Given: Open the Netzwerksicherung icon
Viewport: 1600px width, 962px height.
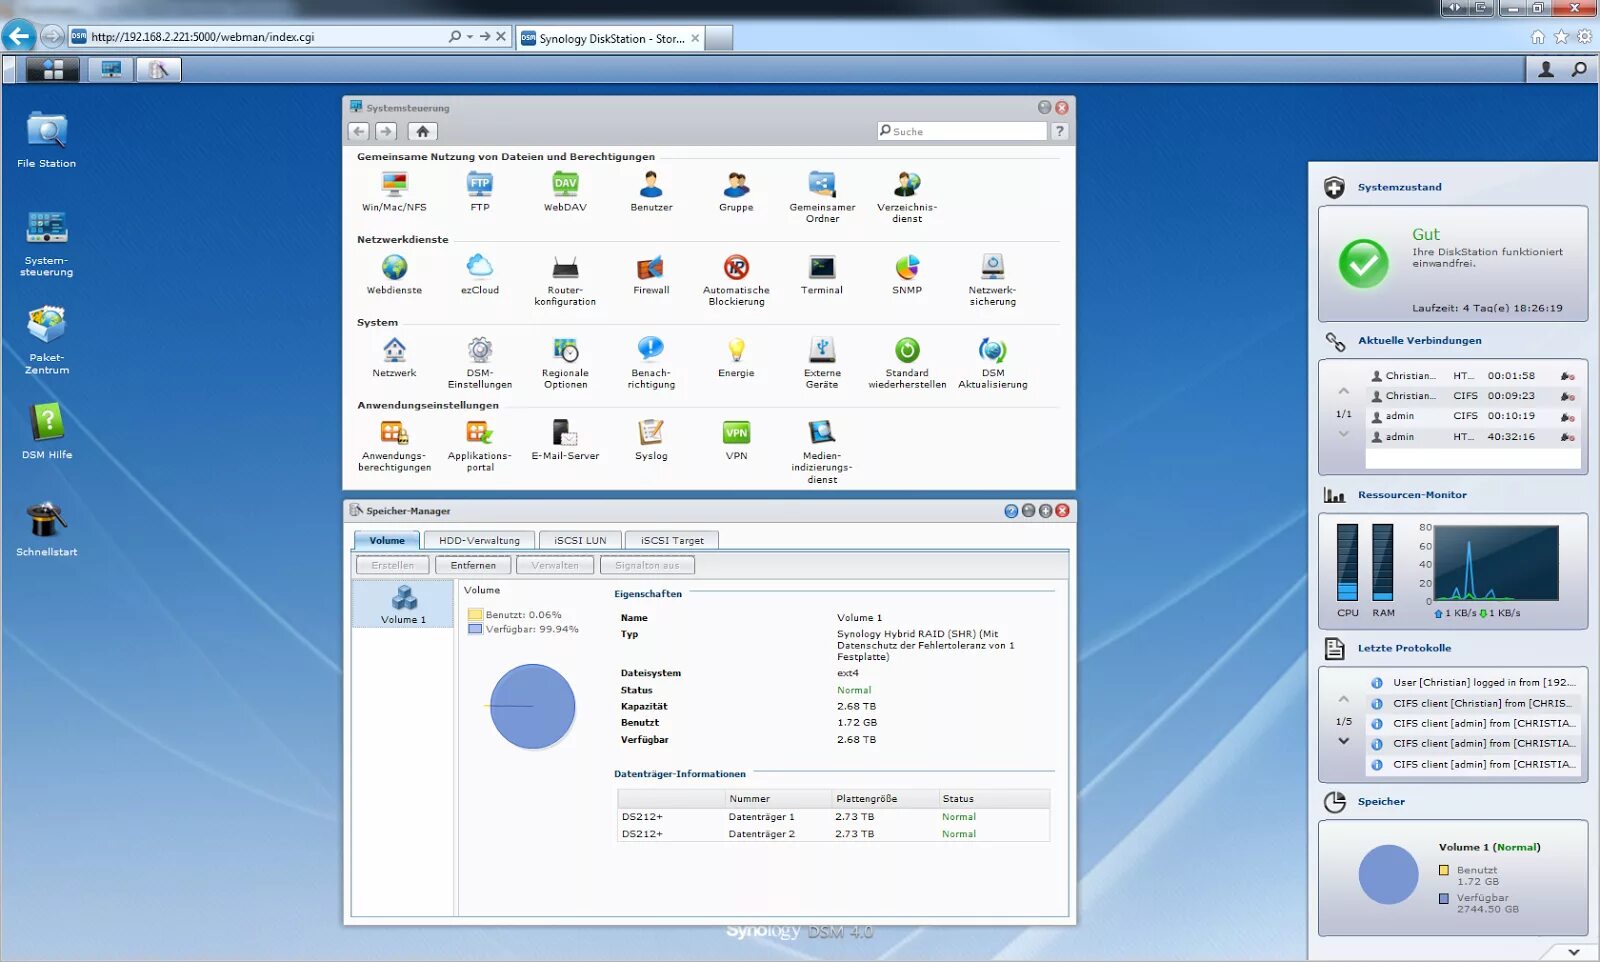Looking at the screenshot, I should click(x=993, y=280).
